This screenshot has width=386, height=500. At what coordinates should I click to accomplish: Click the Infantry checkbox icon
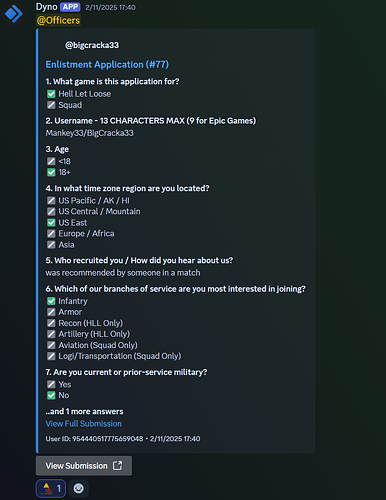(51, 301)
